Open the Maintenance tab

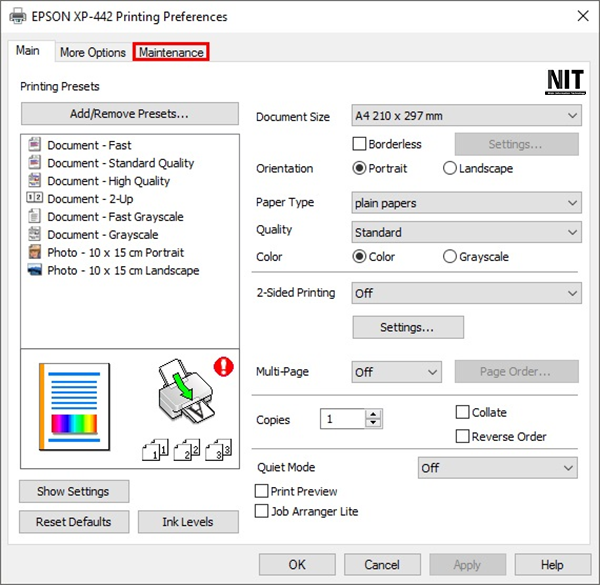pos(171,52)
